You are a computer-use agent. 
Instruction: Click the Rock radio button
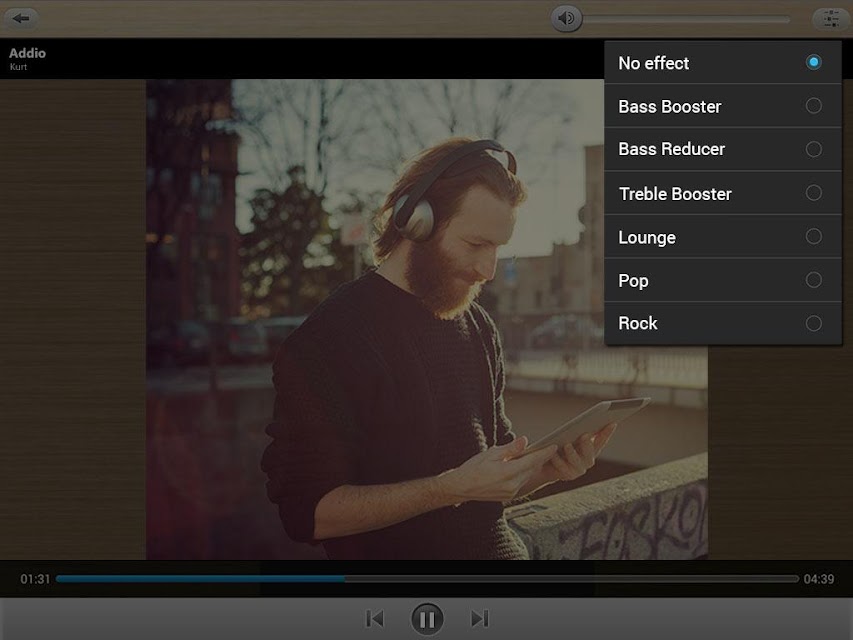tap(813, 323)
